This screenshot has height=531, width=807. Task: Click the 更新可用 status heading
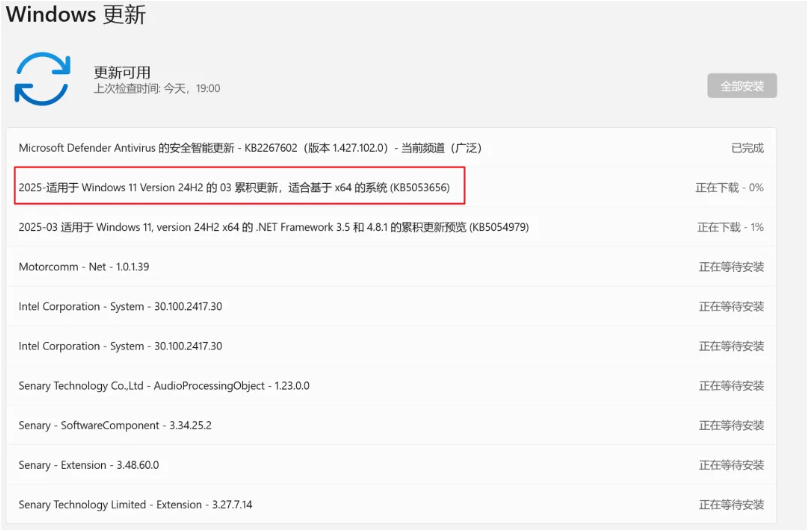click(x=122, y=73)
